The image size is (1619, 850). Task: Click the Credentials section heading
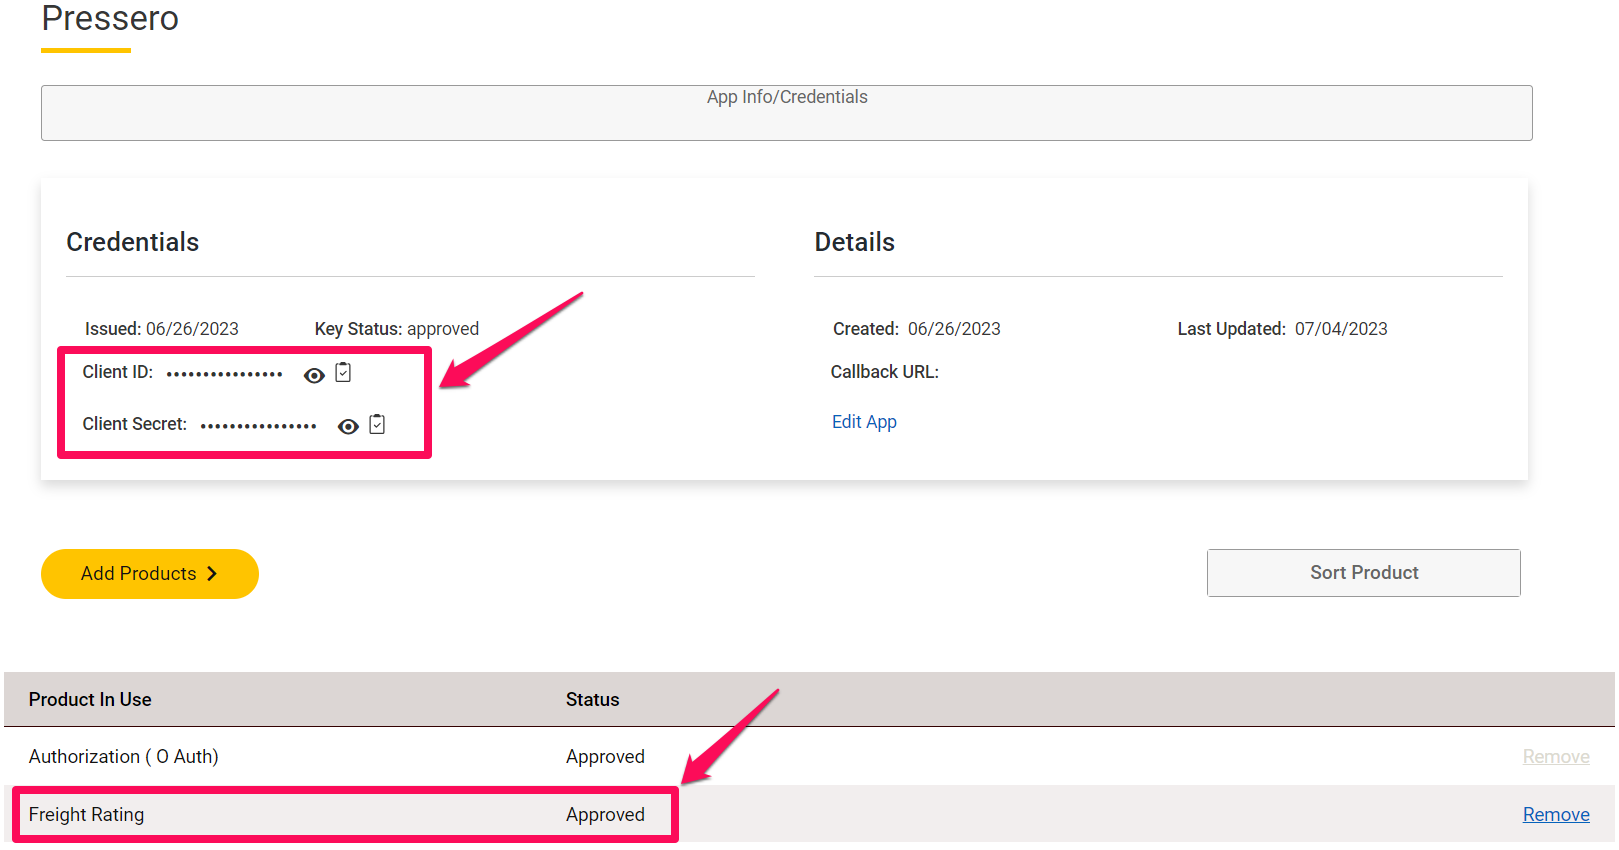[x=133, y=242]
